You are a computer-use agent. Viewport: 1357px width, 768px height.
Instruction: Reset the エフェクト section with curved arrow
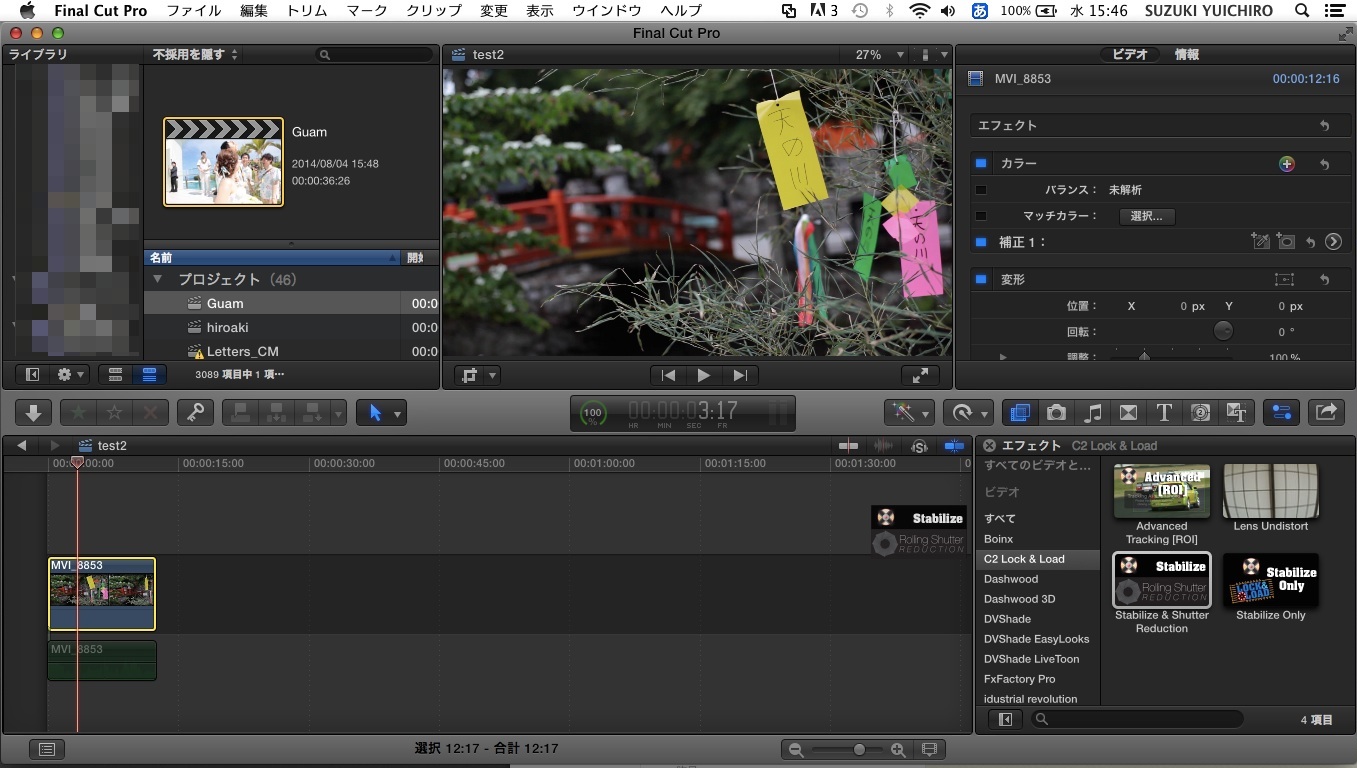(x=1325, y=126)
